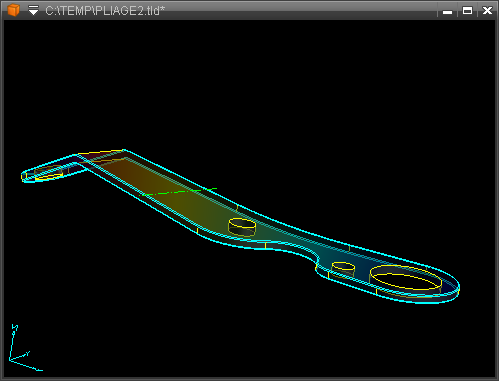499x381 pixels.
Task: Select the large oval hole on the part
Action: point(406,278)
